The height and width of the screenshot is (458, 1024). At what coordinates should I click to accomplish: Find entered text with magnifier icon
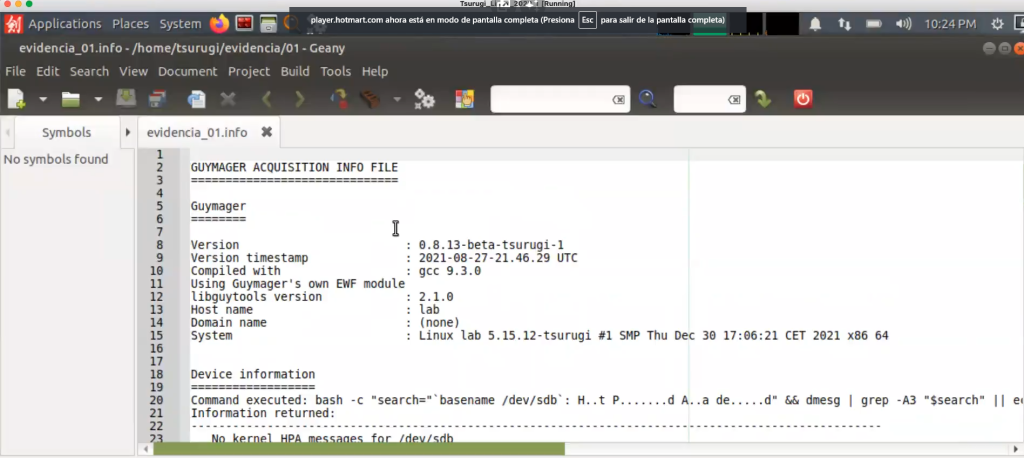(x=647, y=99)
